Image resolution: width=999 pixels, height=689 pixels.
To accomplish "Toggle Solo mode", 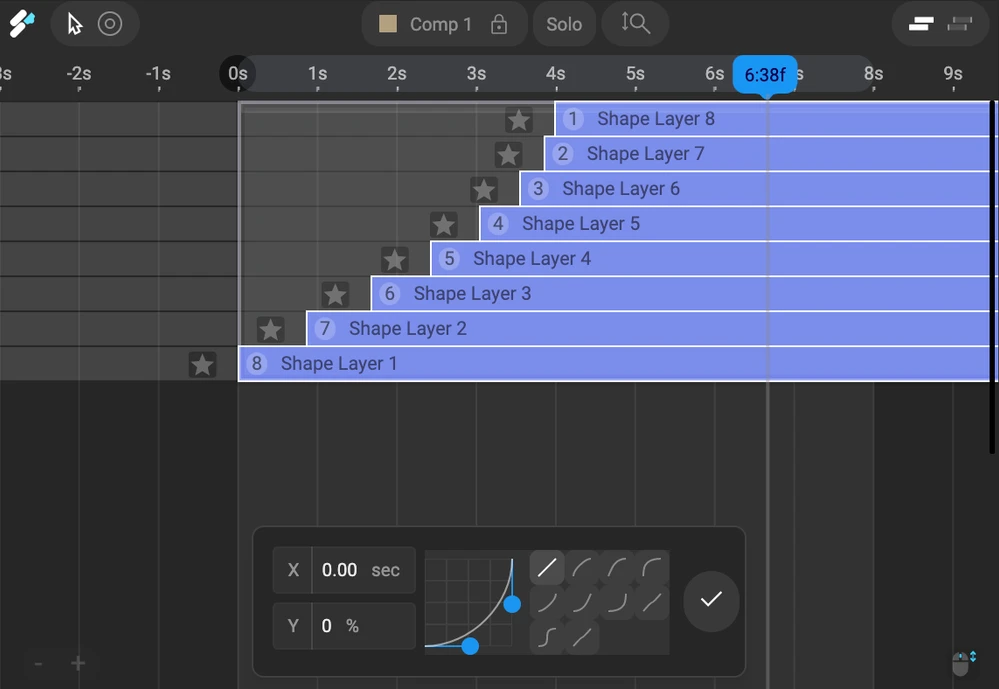I will (x=564, y=25).
